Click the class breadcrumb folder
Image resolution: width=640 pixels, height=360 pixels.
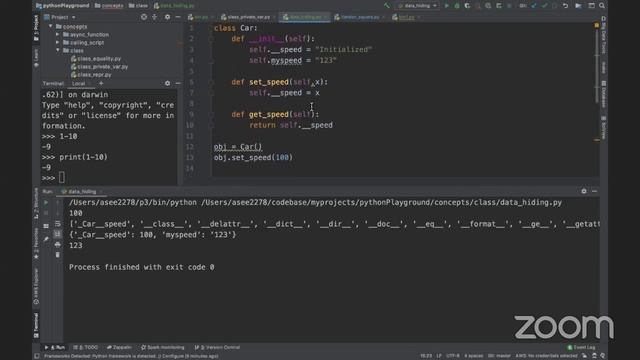point(138,6)
